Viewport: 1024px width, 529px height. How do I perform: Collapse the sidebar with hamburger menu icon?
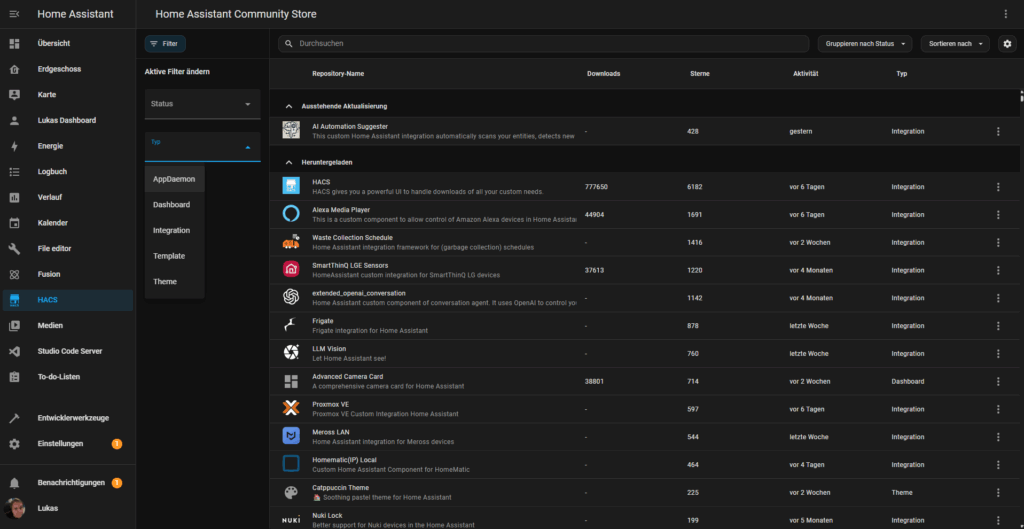[x=14, y=14]
